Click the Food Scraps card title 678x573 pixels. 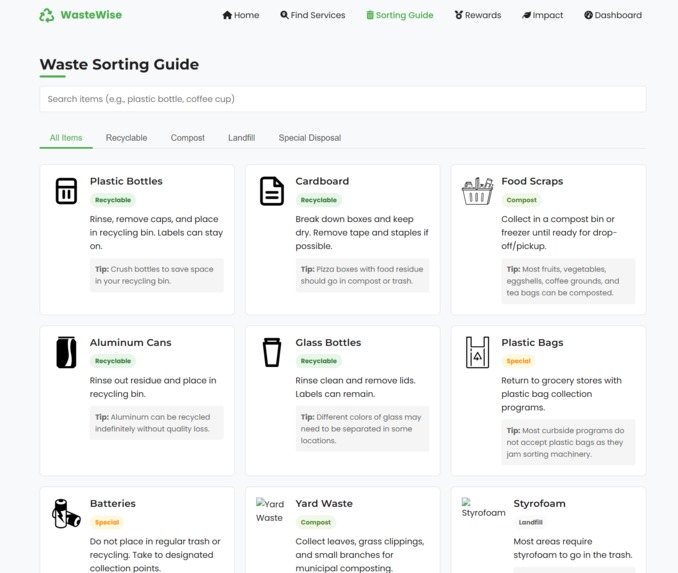(x=532, y=181)
